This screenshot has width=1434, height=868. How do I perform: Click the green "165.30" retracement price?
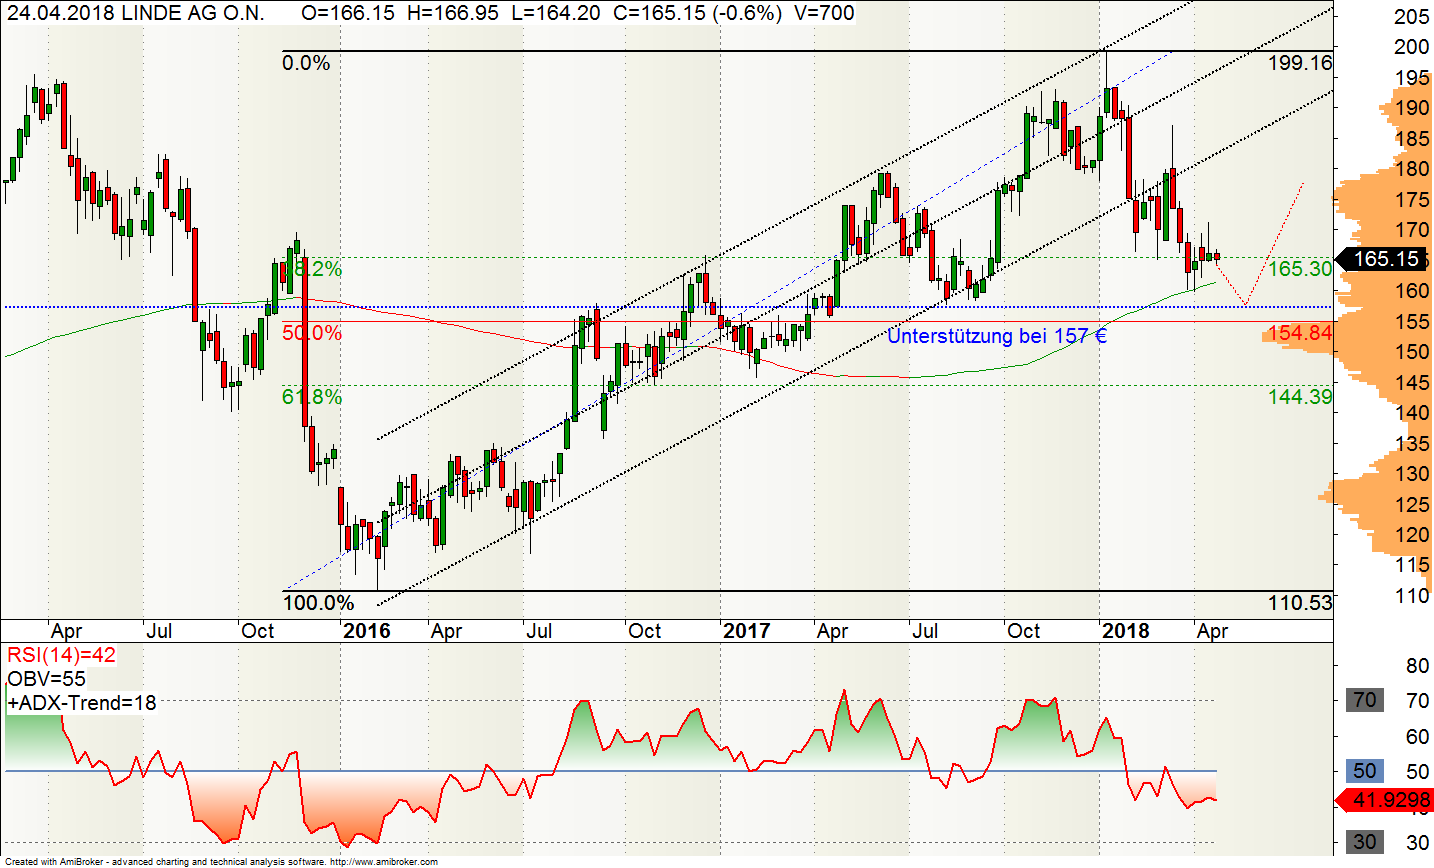coord(1300,269)
